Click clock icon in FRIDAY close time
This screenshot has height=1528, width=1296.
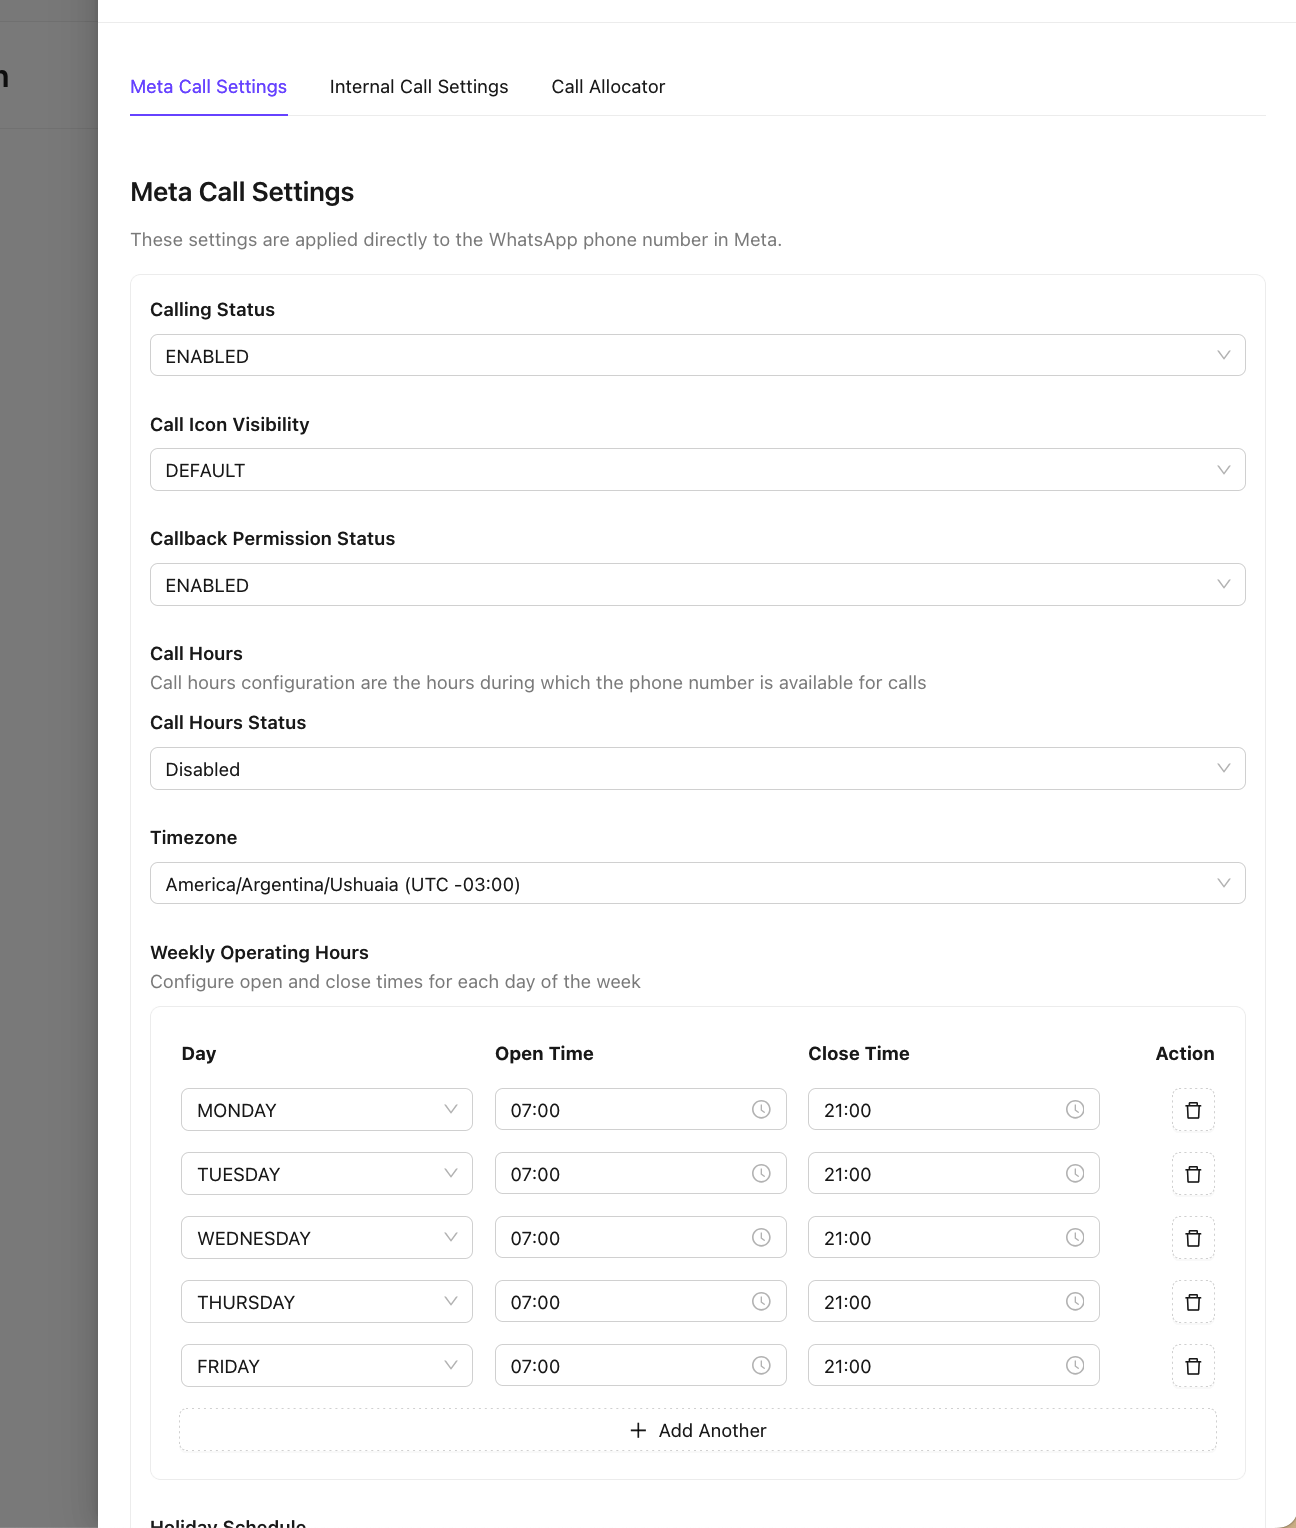click(x=1075, y=1365)
